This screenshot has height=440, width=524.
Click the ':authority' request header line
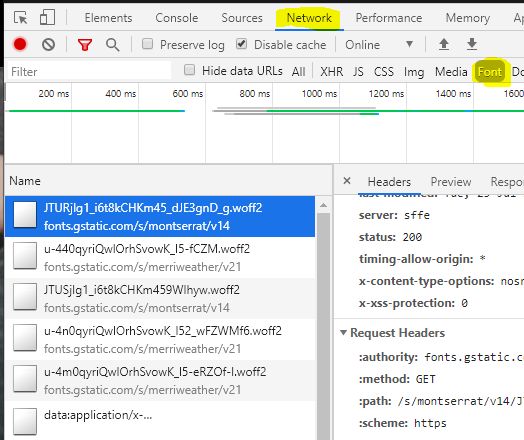point(441,357)
